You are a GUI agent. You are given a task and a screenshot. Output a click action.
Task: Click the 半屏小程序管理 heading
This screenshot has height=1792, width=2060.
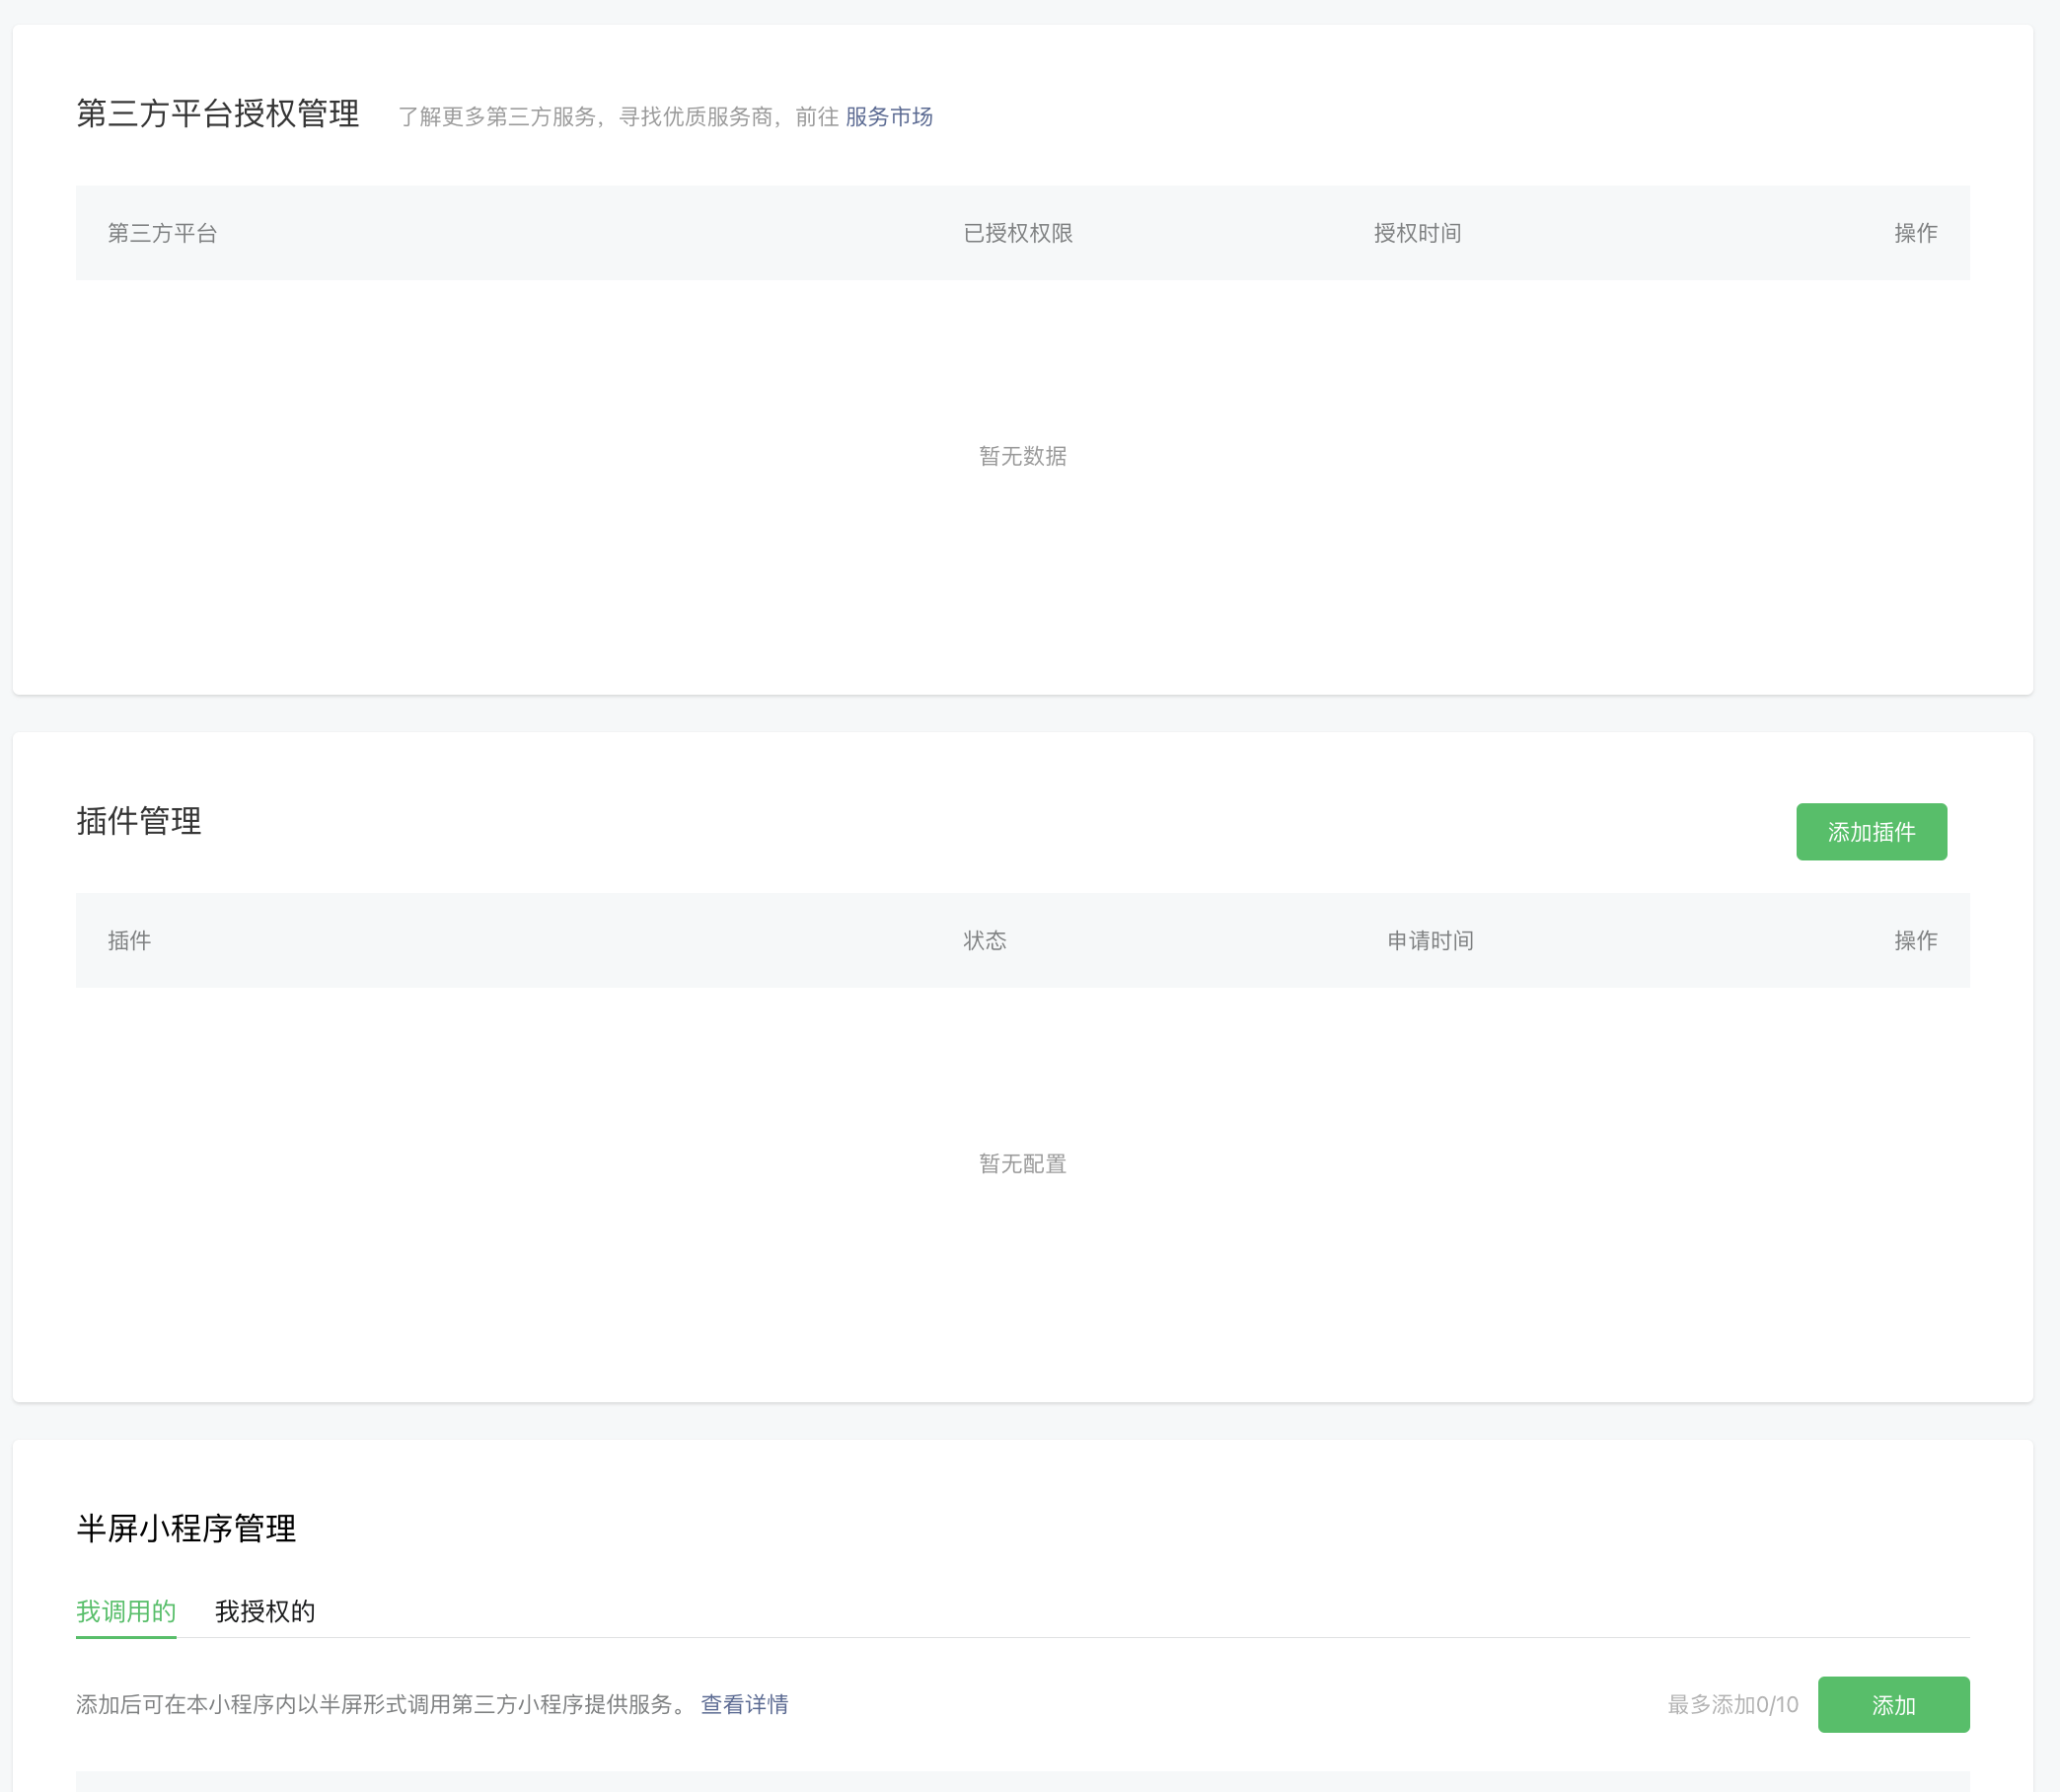pyautogui.click(x=186, y=1528)
